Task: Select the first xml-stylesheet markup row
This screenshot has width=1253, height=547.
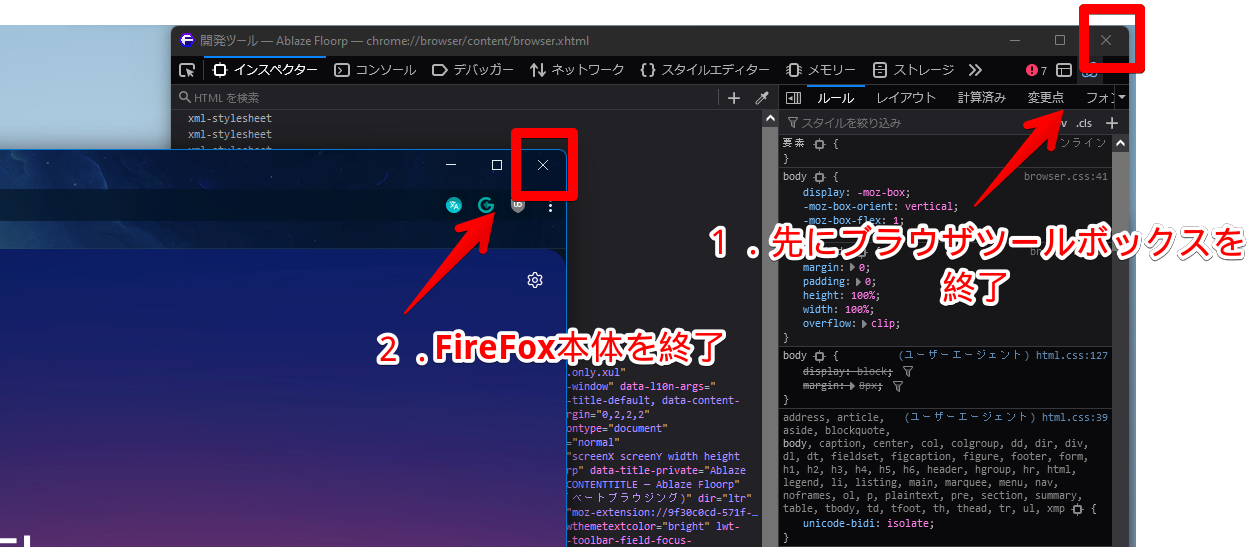Action: click(229, 119)
